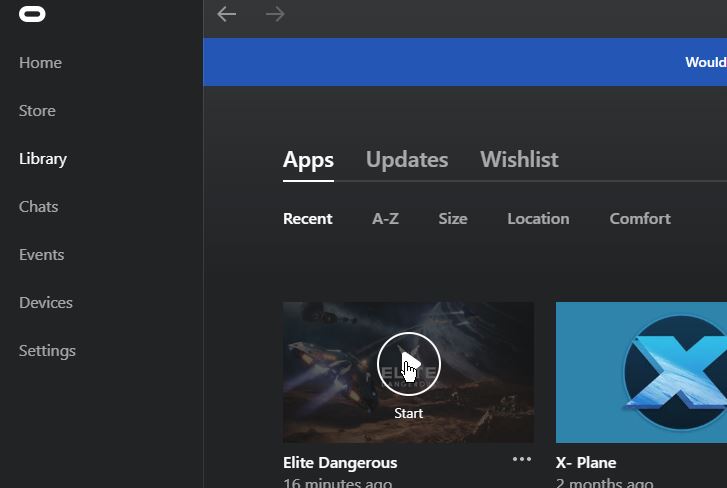Switch to the Wishlist tab

point(519,160)
